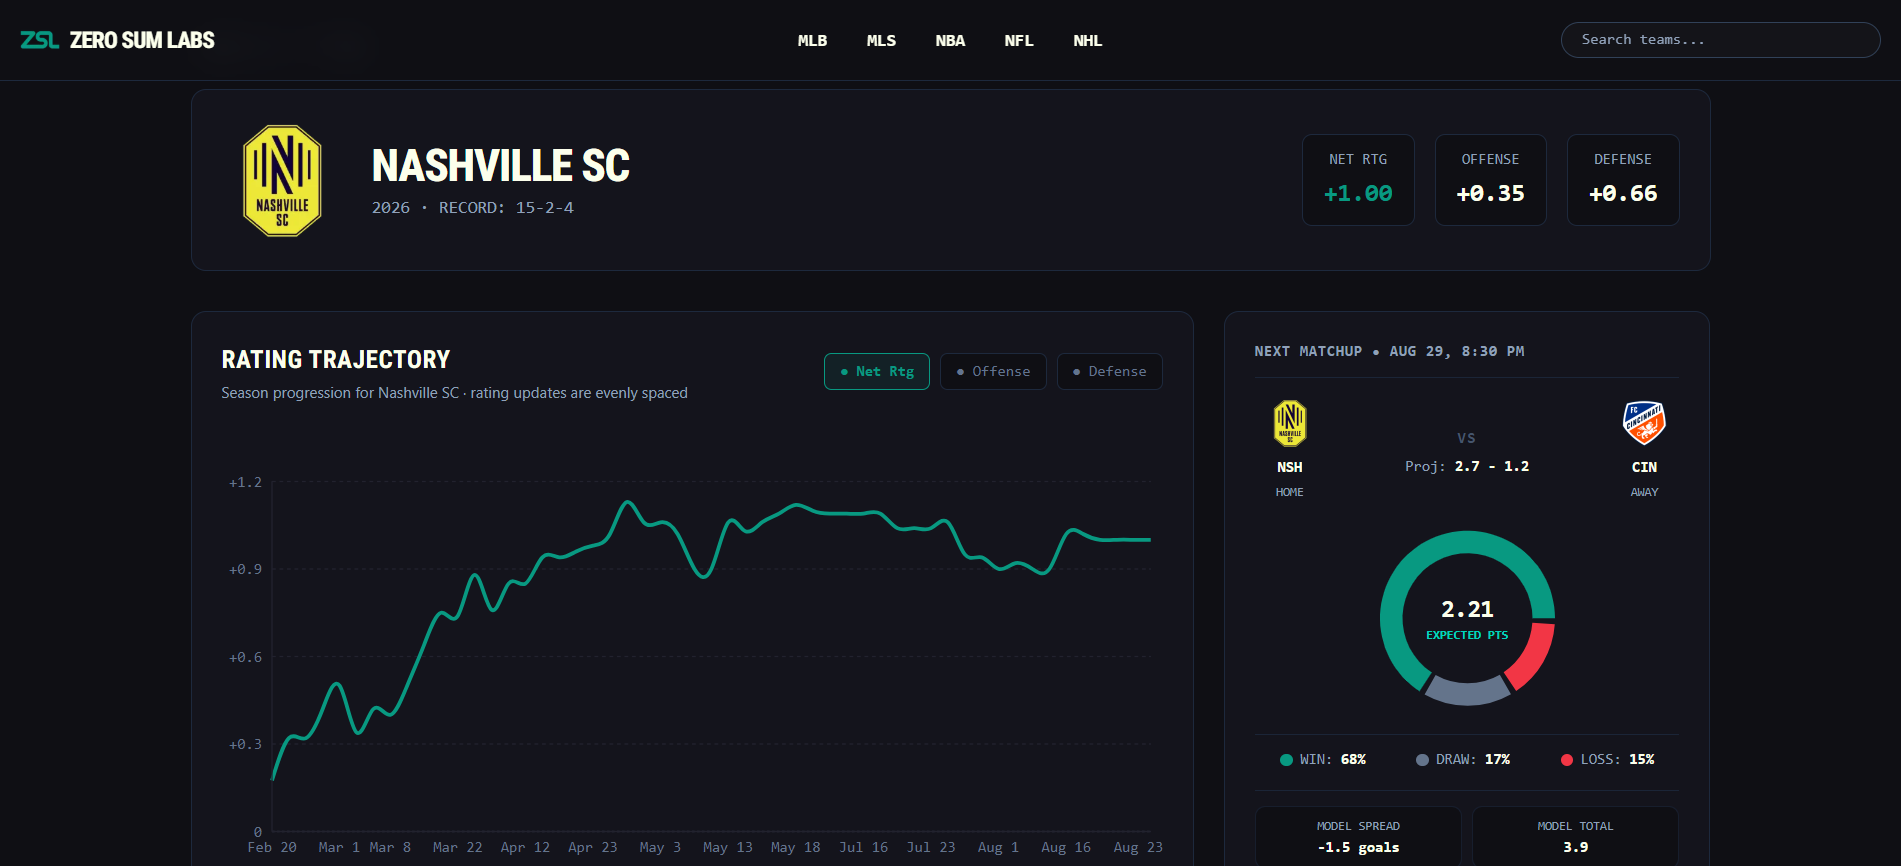1901x866 pixels.
Task: Go to the NFL section
Action: pos(1019,41)
